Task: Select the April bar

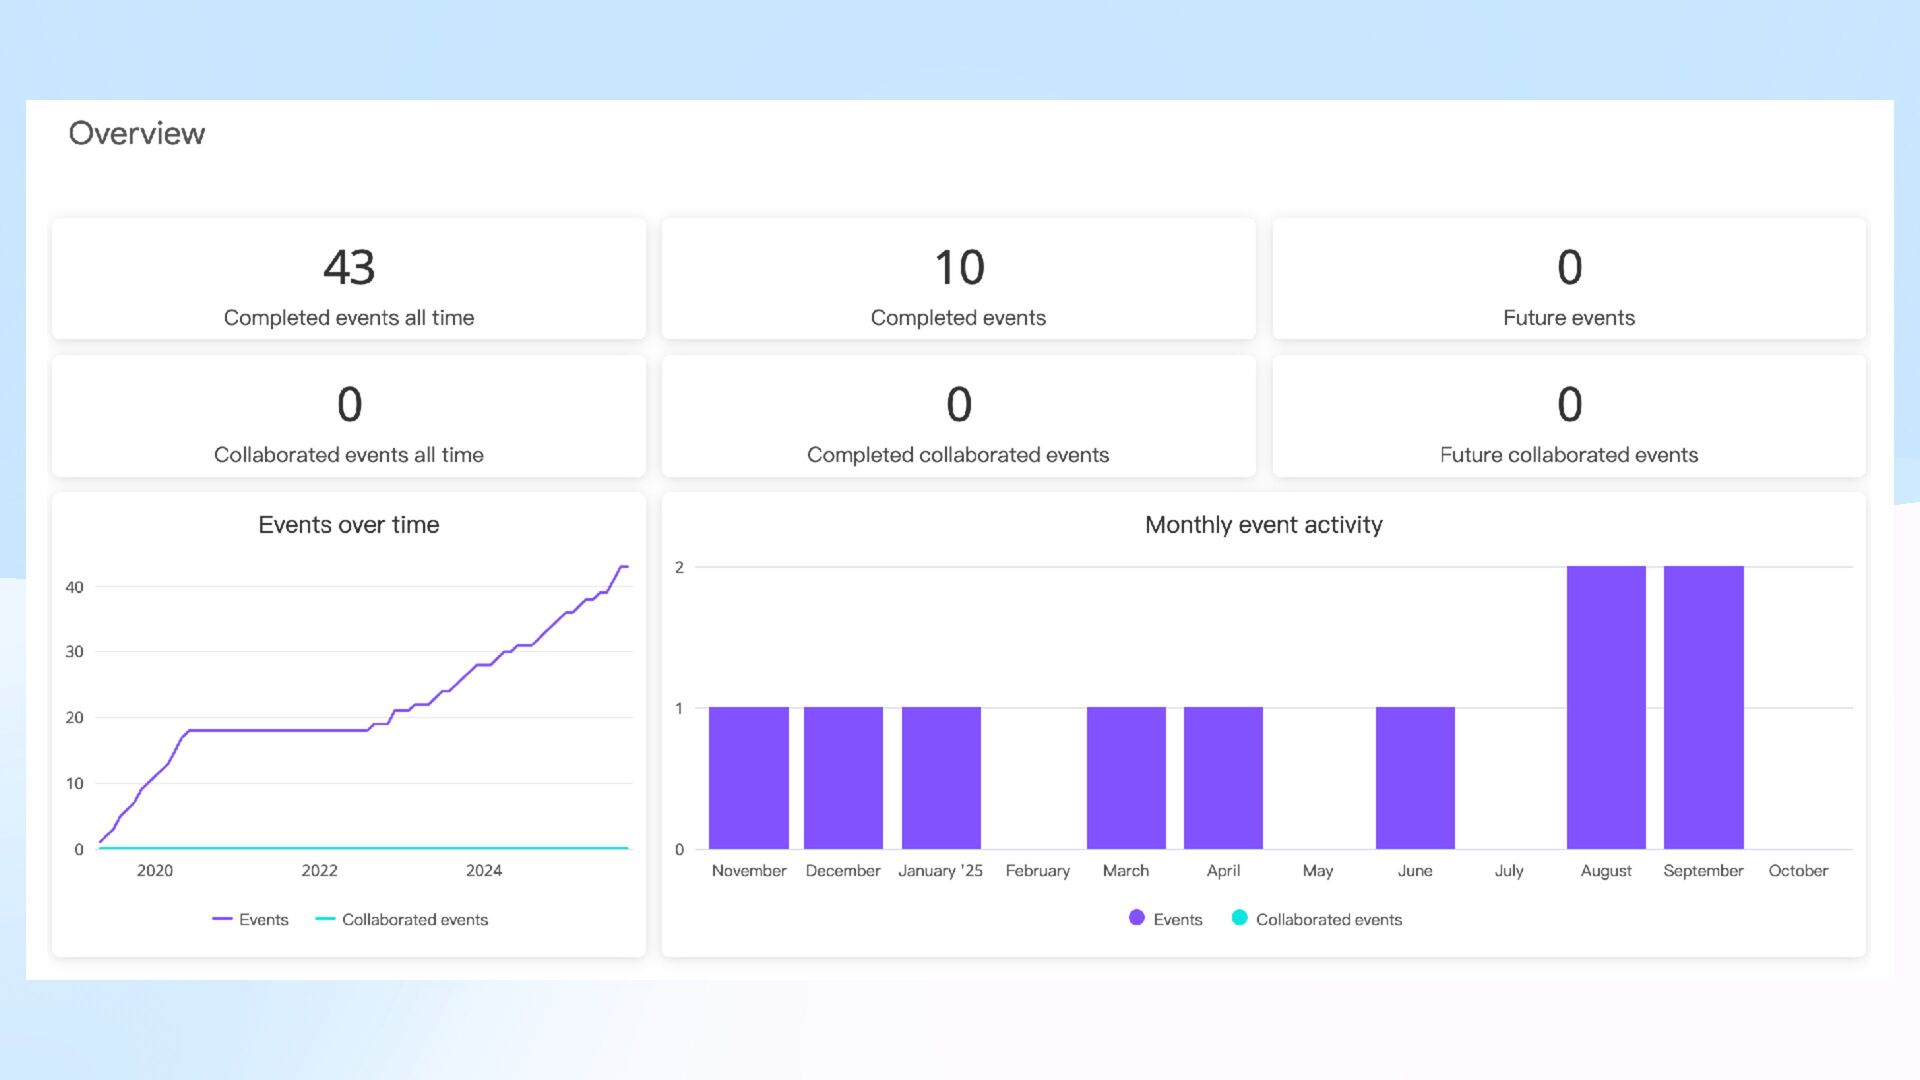Action: [x=1223, y=778]
